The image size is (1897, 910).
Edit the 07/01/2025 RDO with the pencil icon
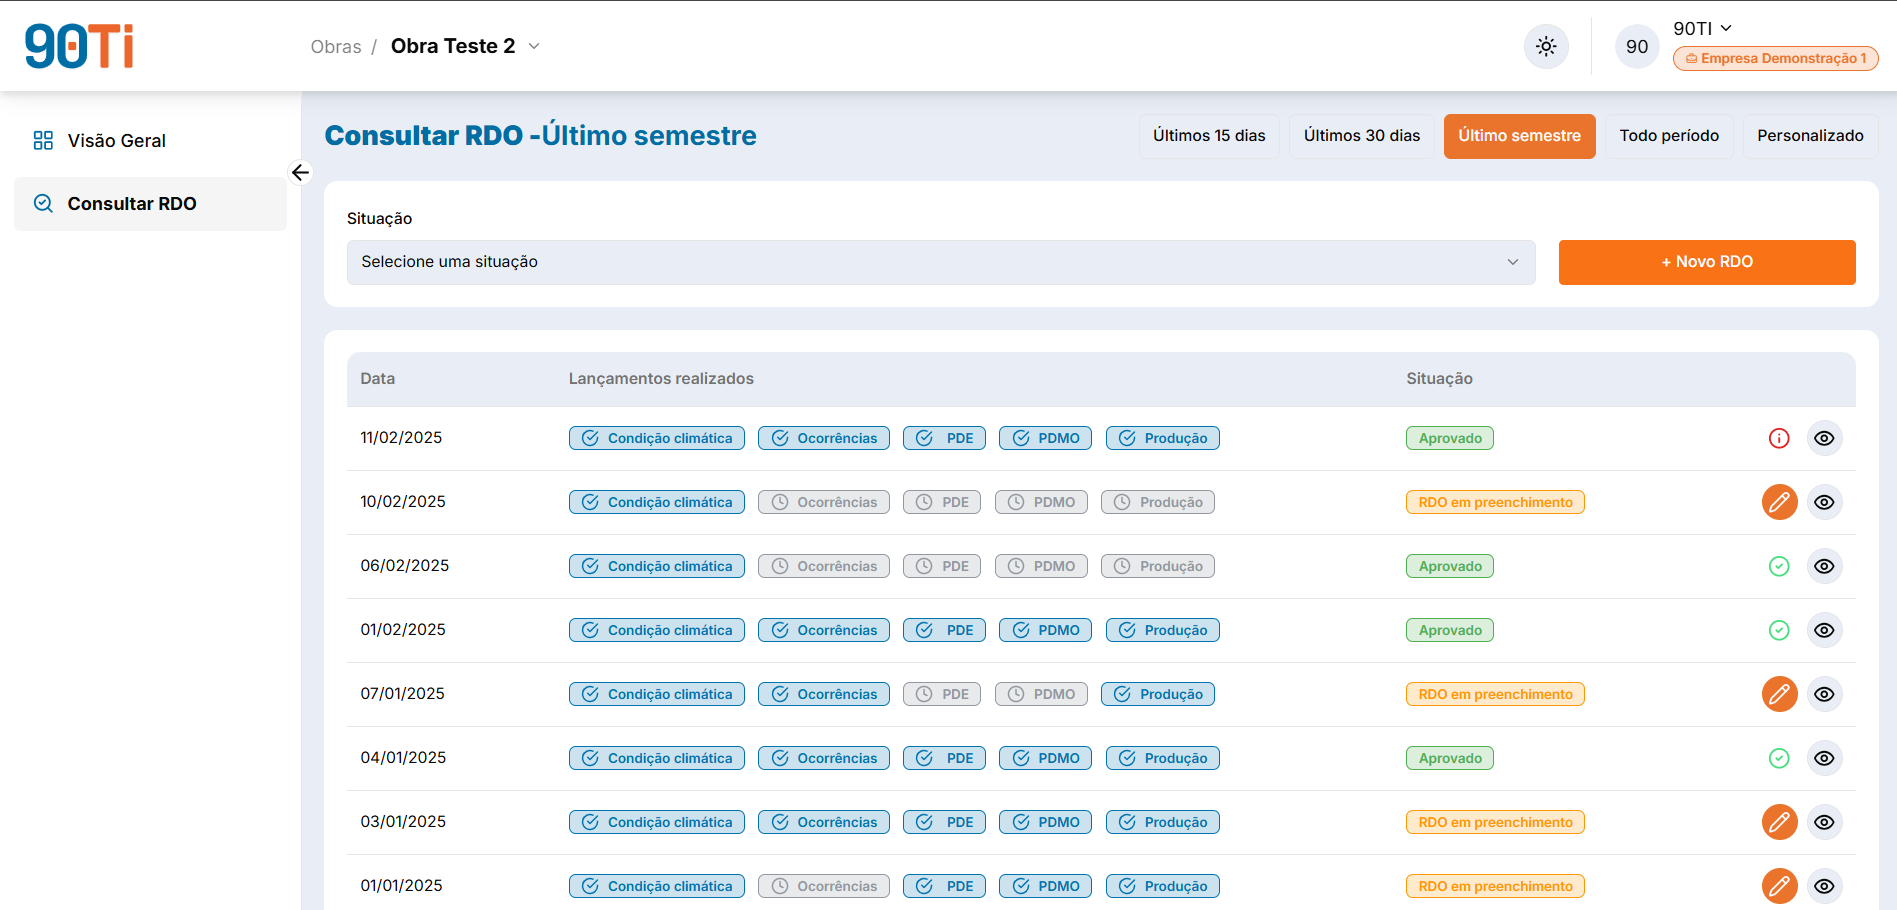tap(1779, 694)
